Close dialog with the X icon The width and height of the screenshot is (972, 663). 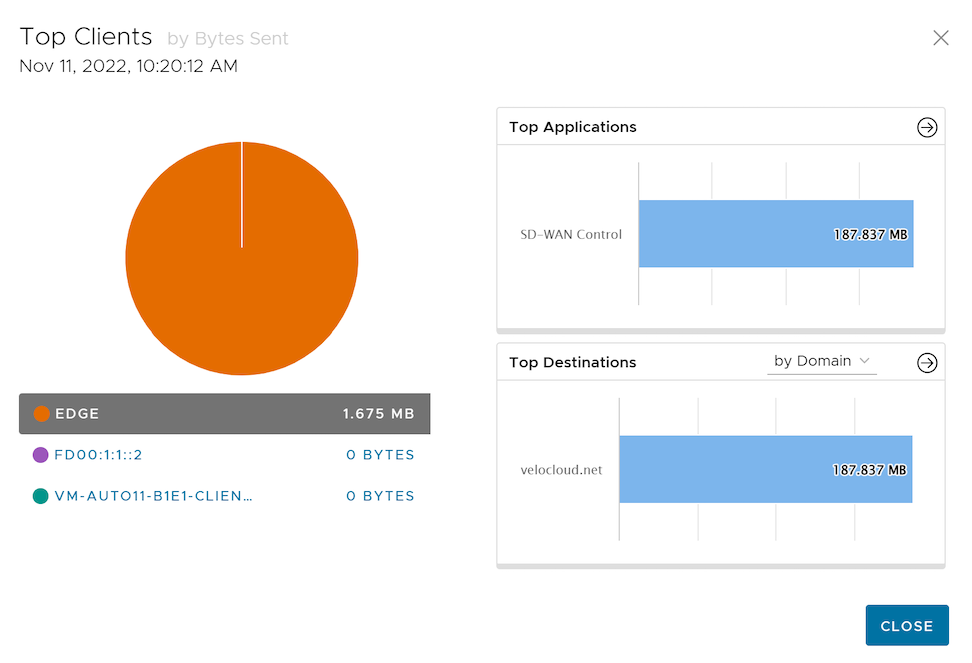940,38
